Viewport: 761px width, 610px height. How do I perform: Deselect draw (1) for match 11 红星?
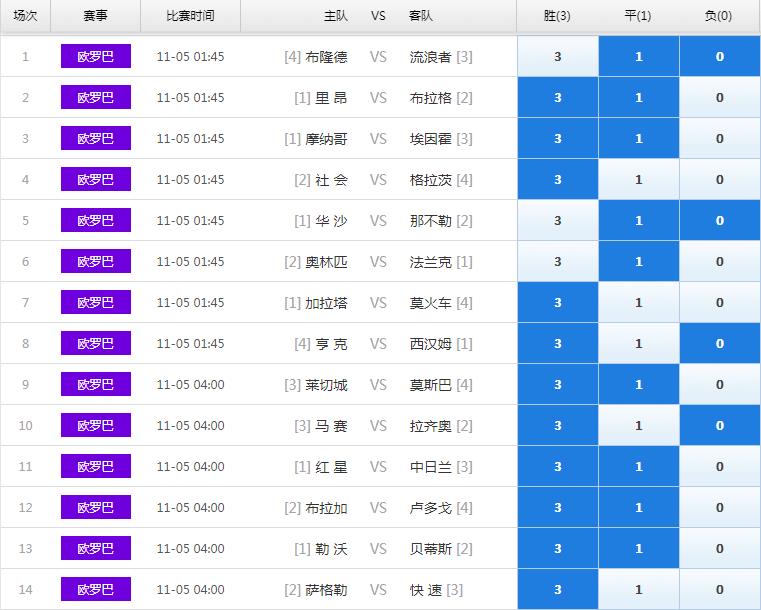[x=639, y=466]
